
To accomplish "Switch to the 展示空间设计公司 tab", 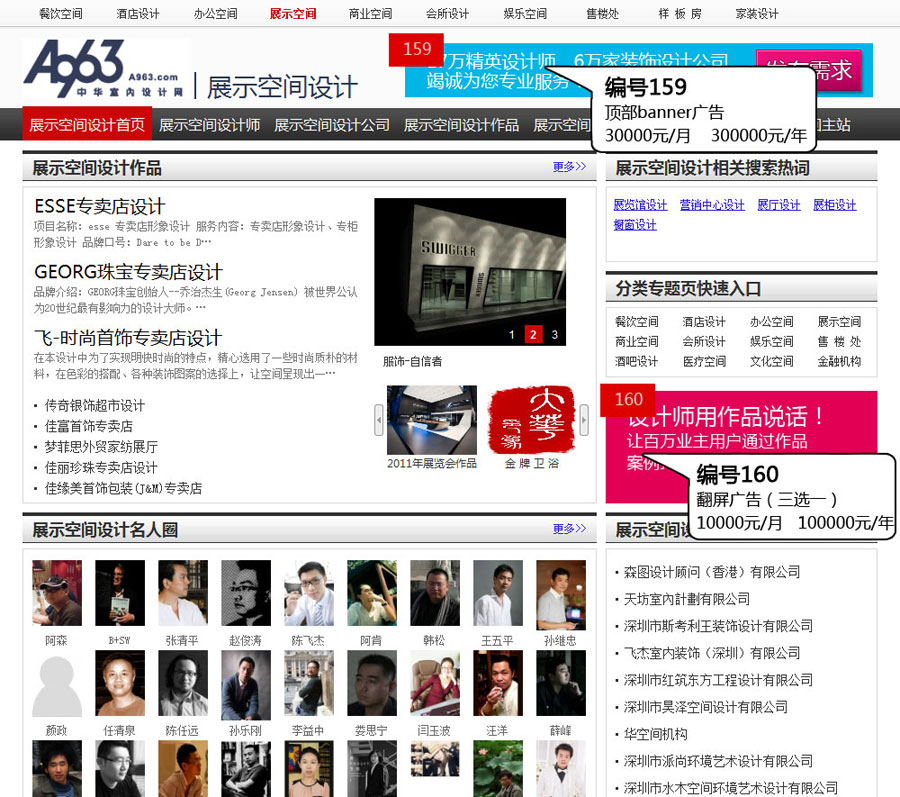I will tap(332, 125).
